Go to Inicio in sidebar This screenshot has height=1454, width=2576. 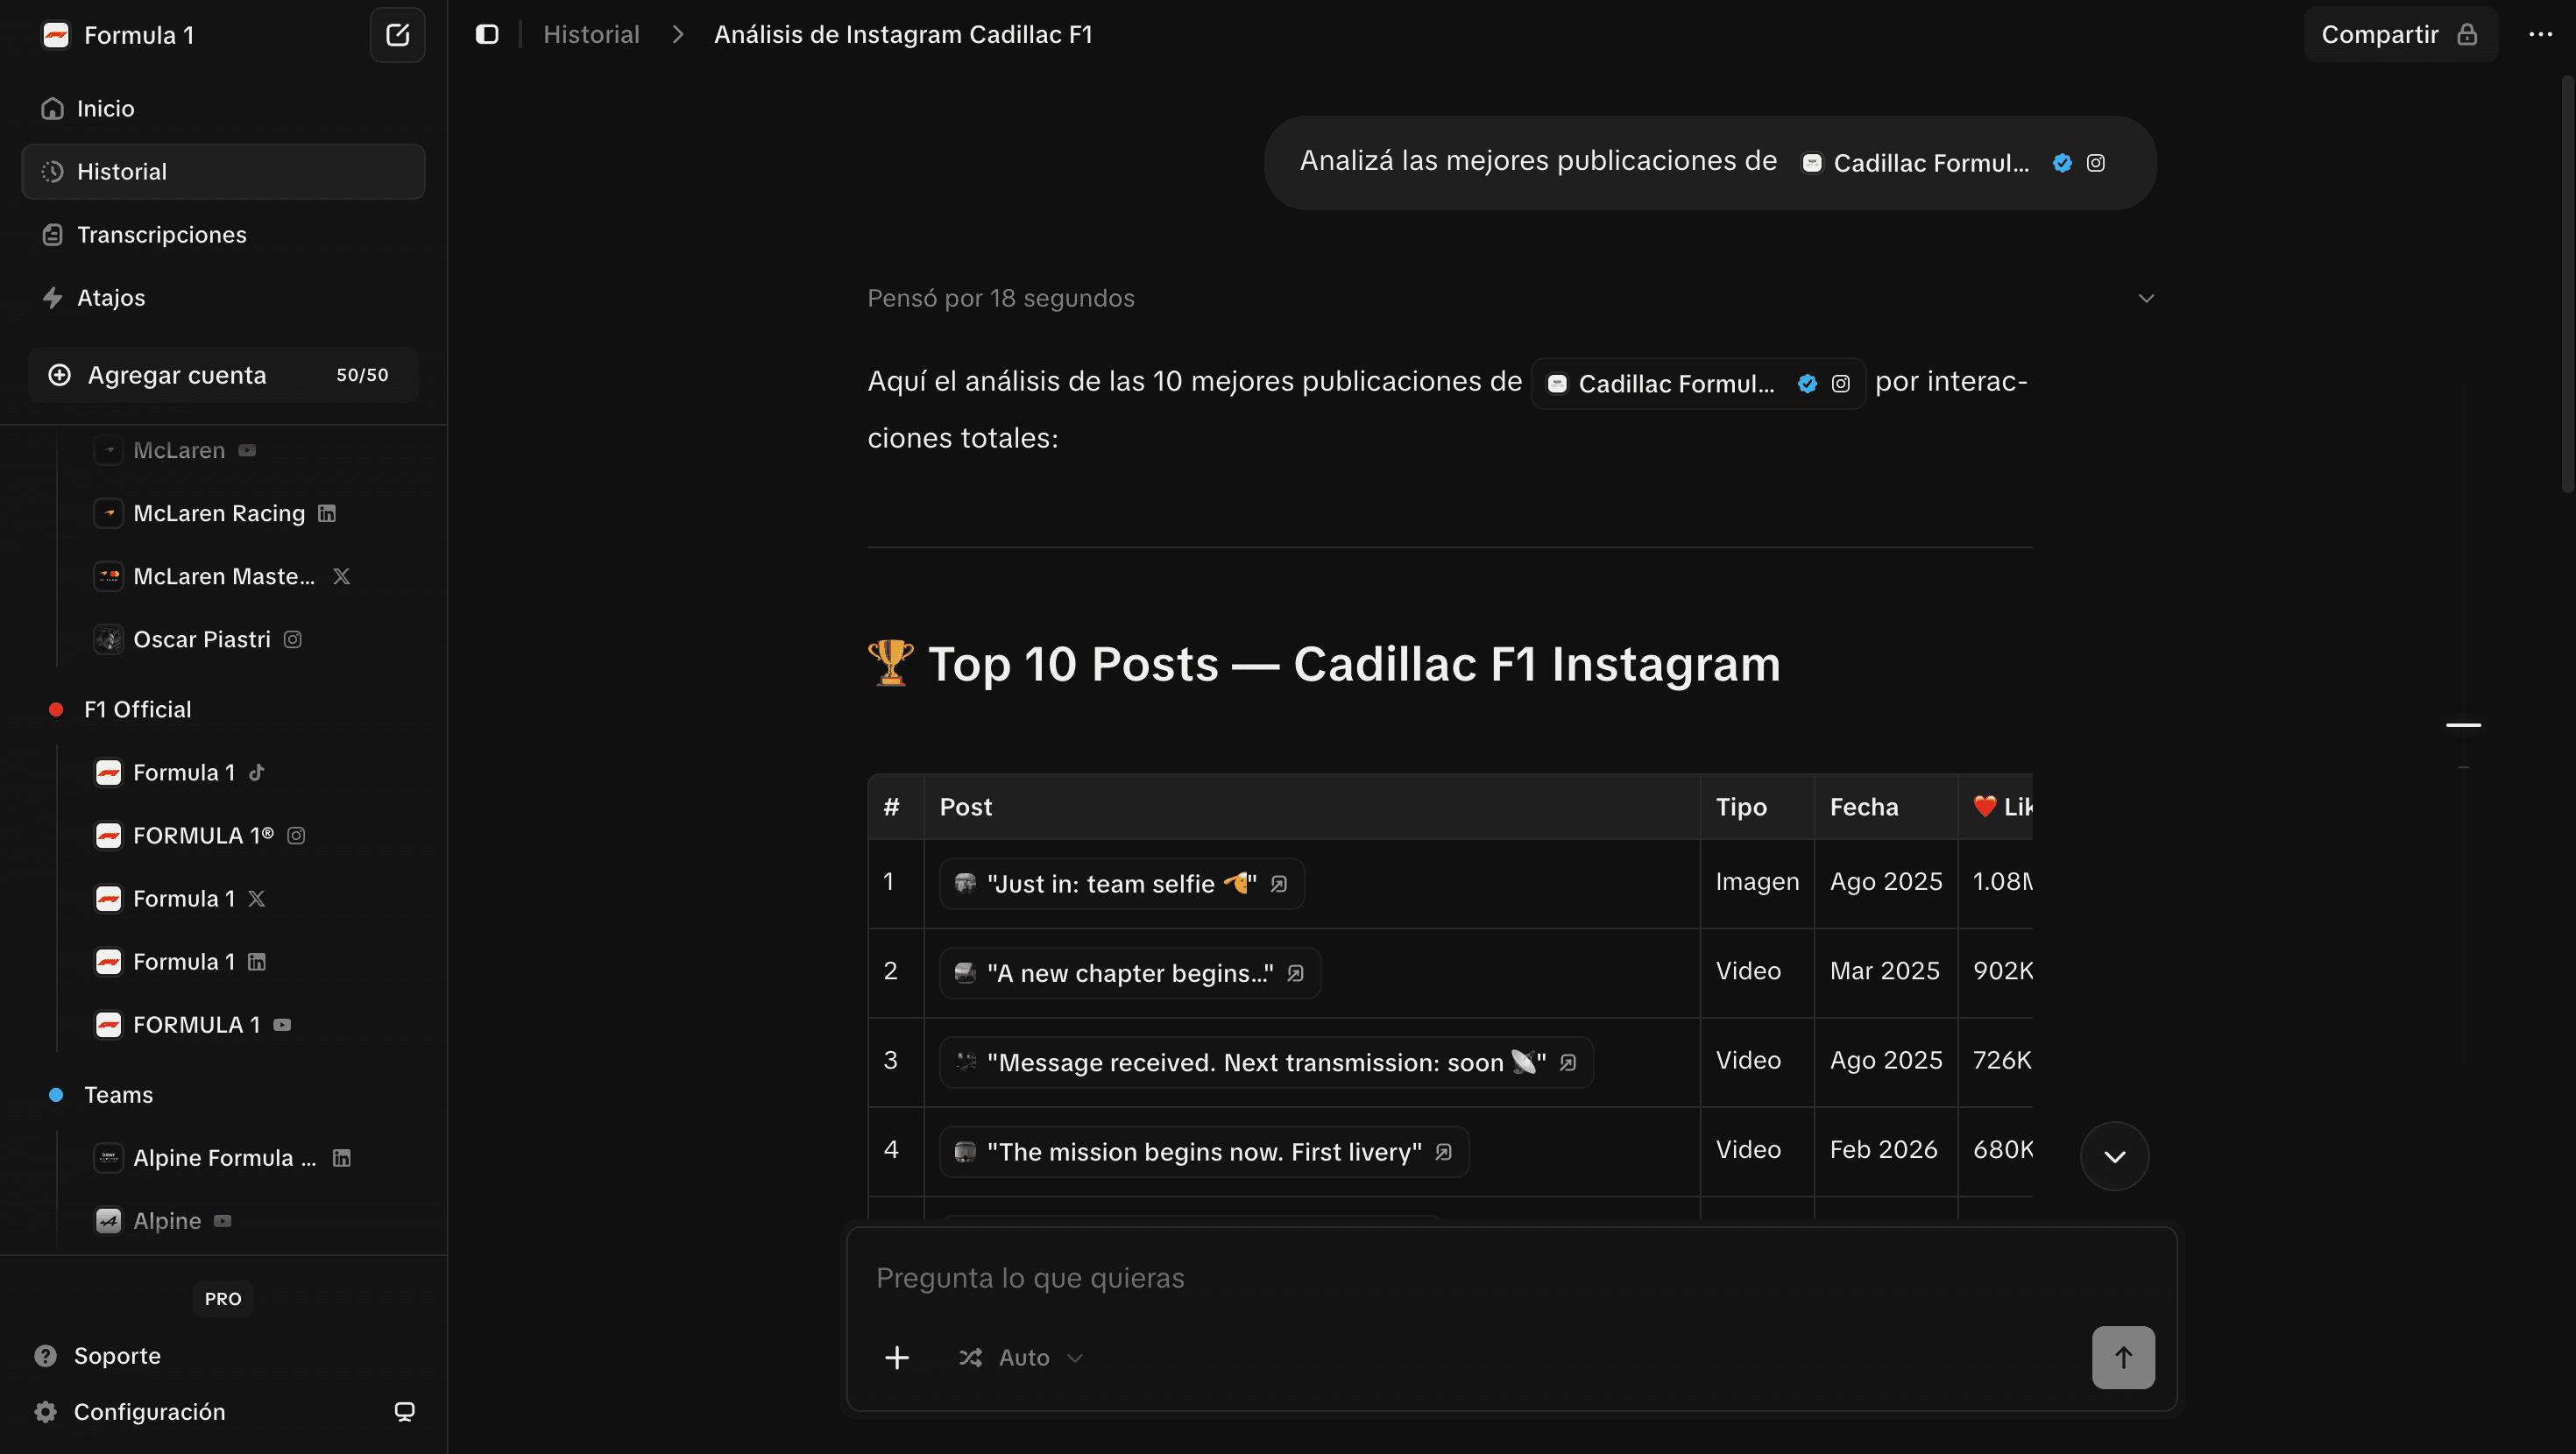coord(223,108)
